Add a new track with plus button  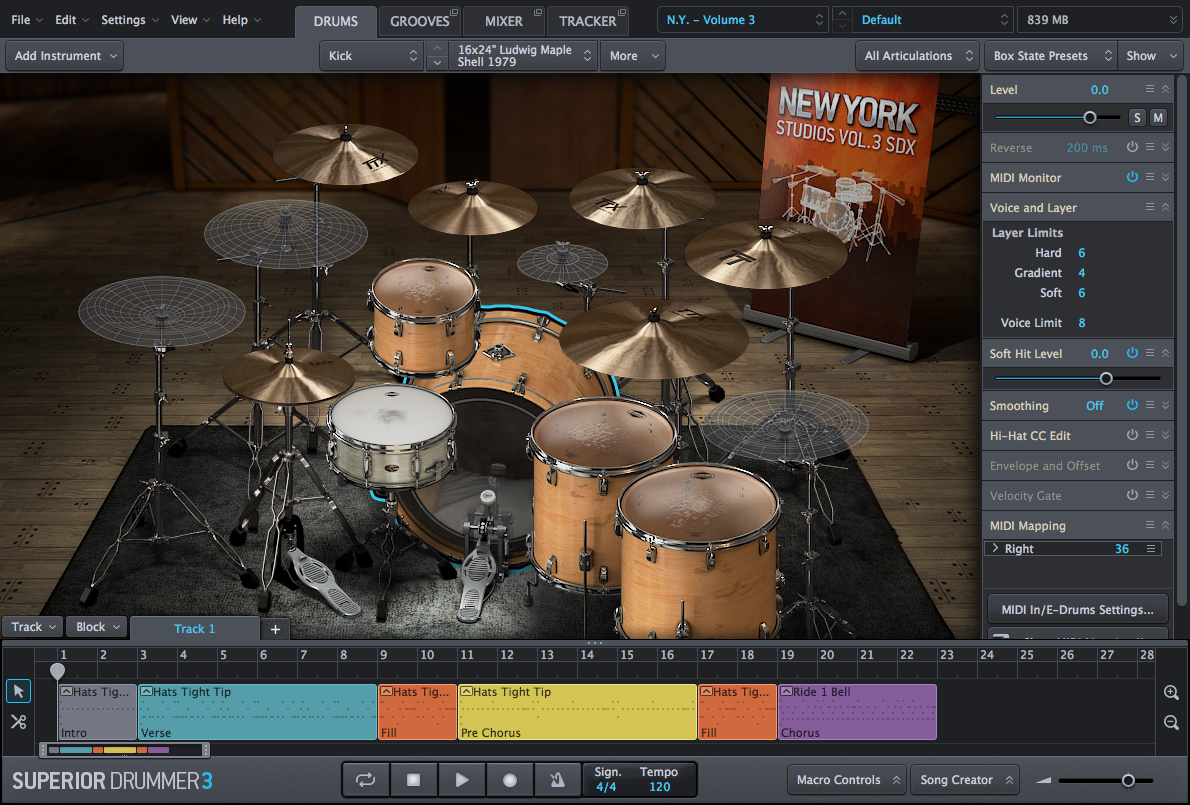pos(275,629)
